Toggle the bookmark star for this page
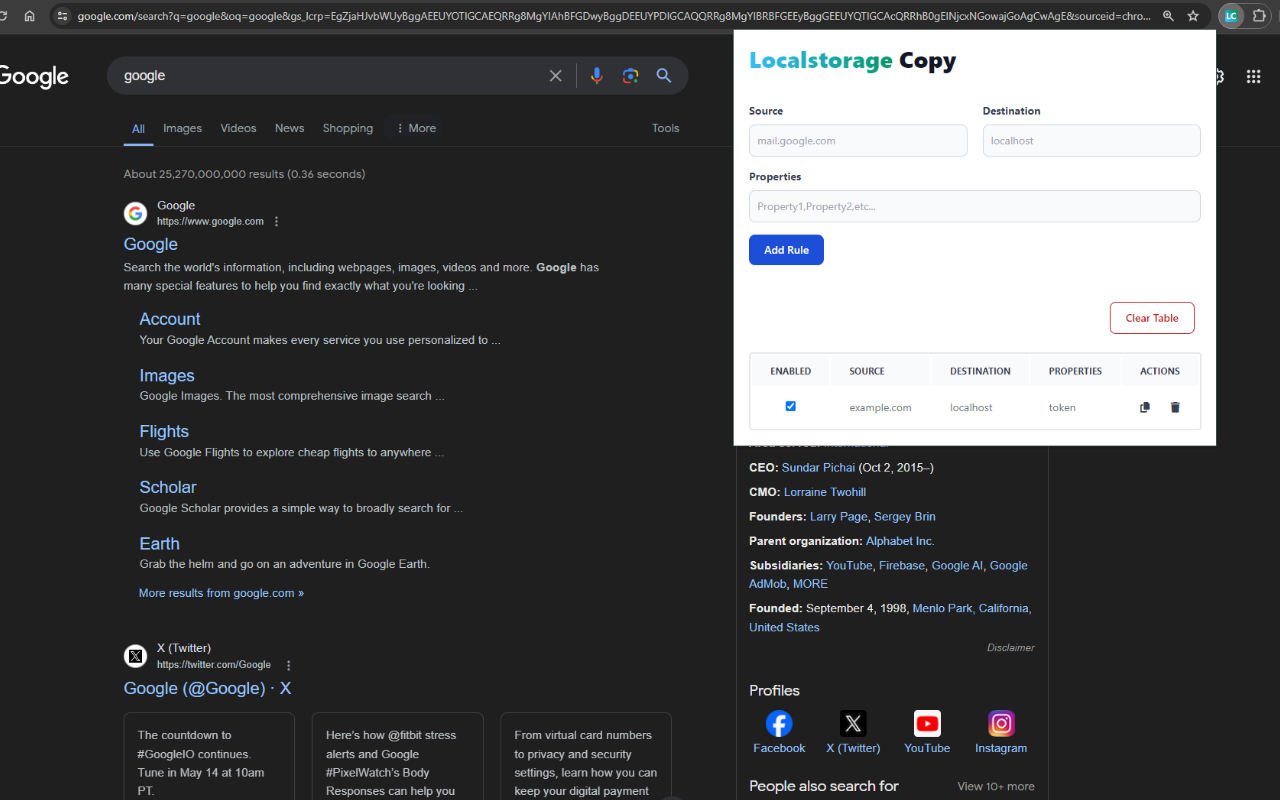The image size is (1280, 800). click(1192, 16)
